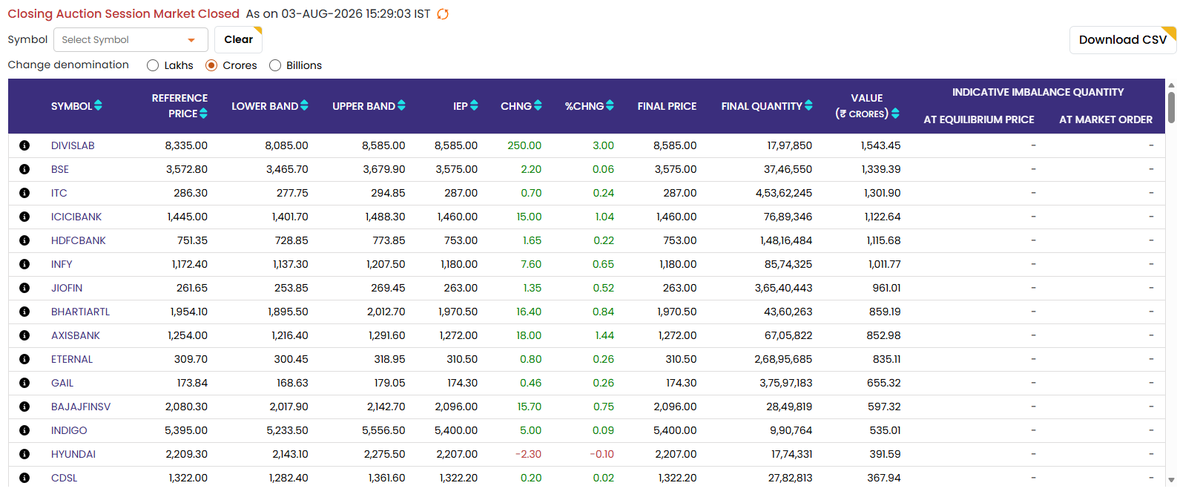
Task: Open INFY symbol link
Action: 62,265
